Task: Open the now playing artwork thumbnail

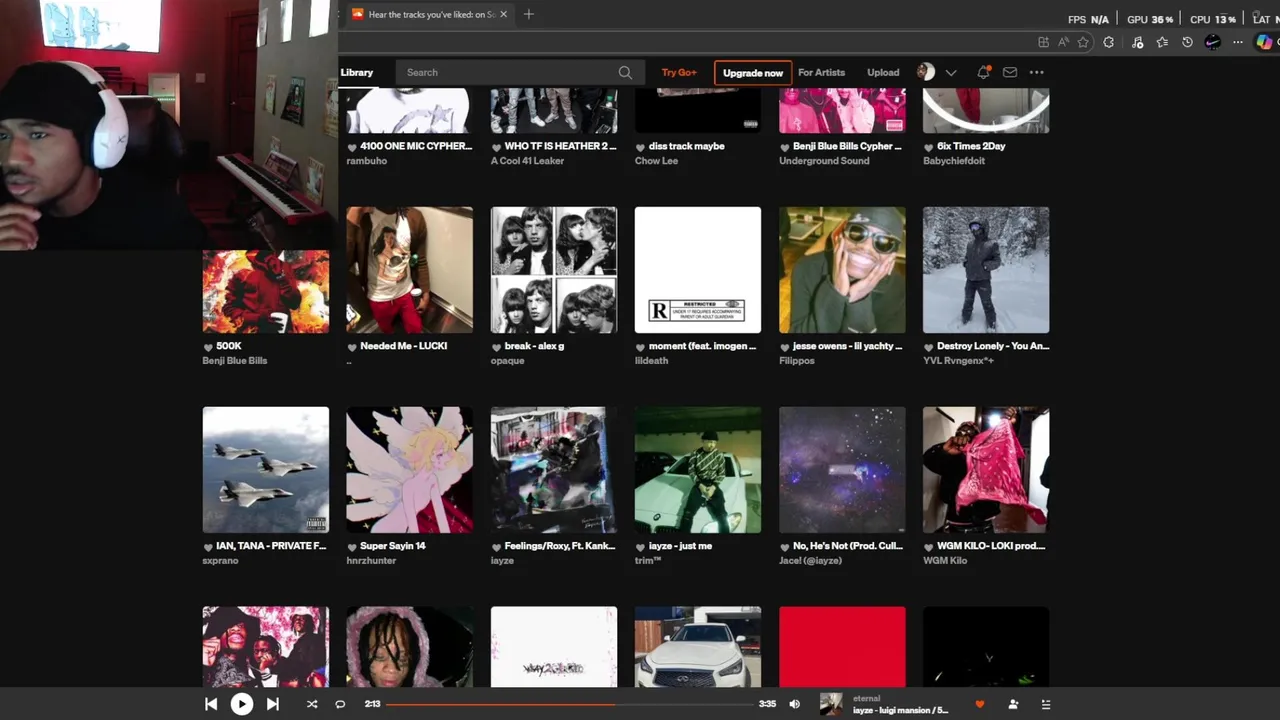Action: coord(831,704)
